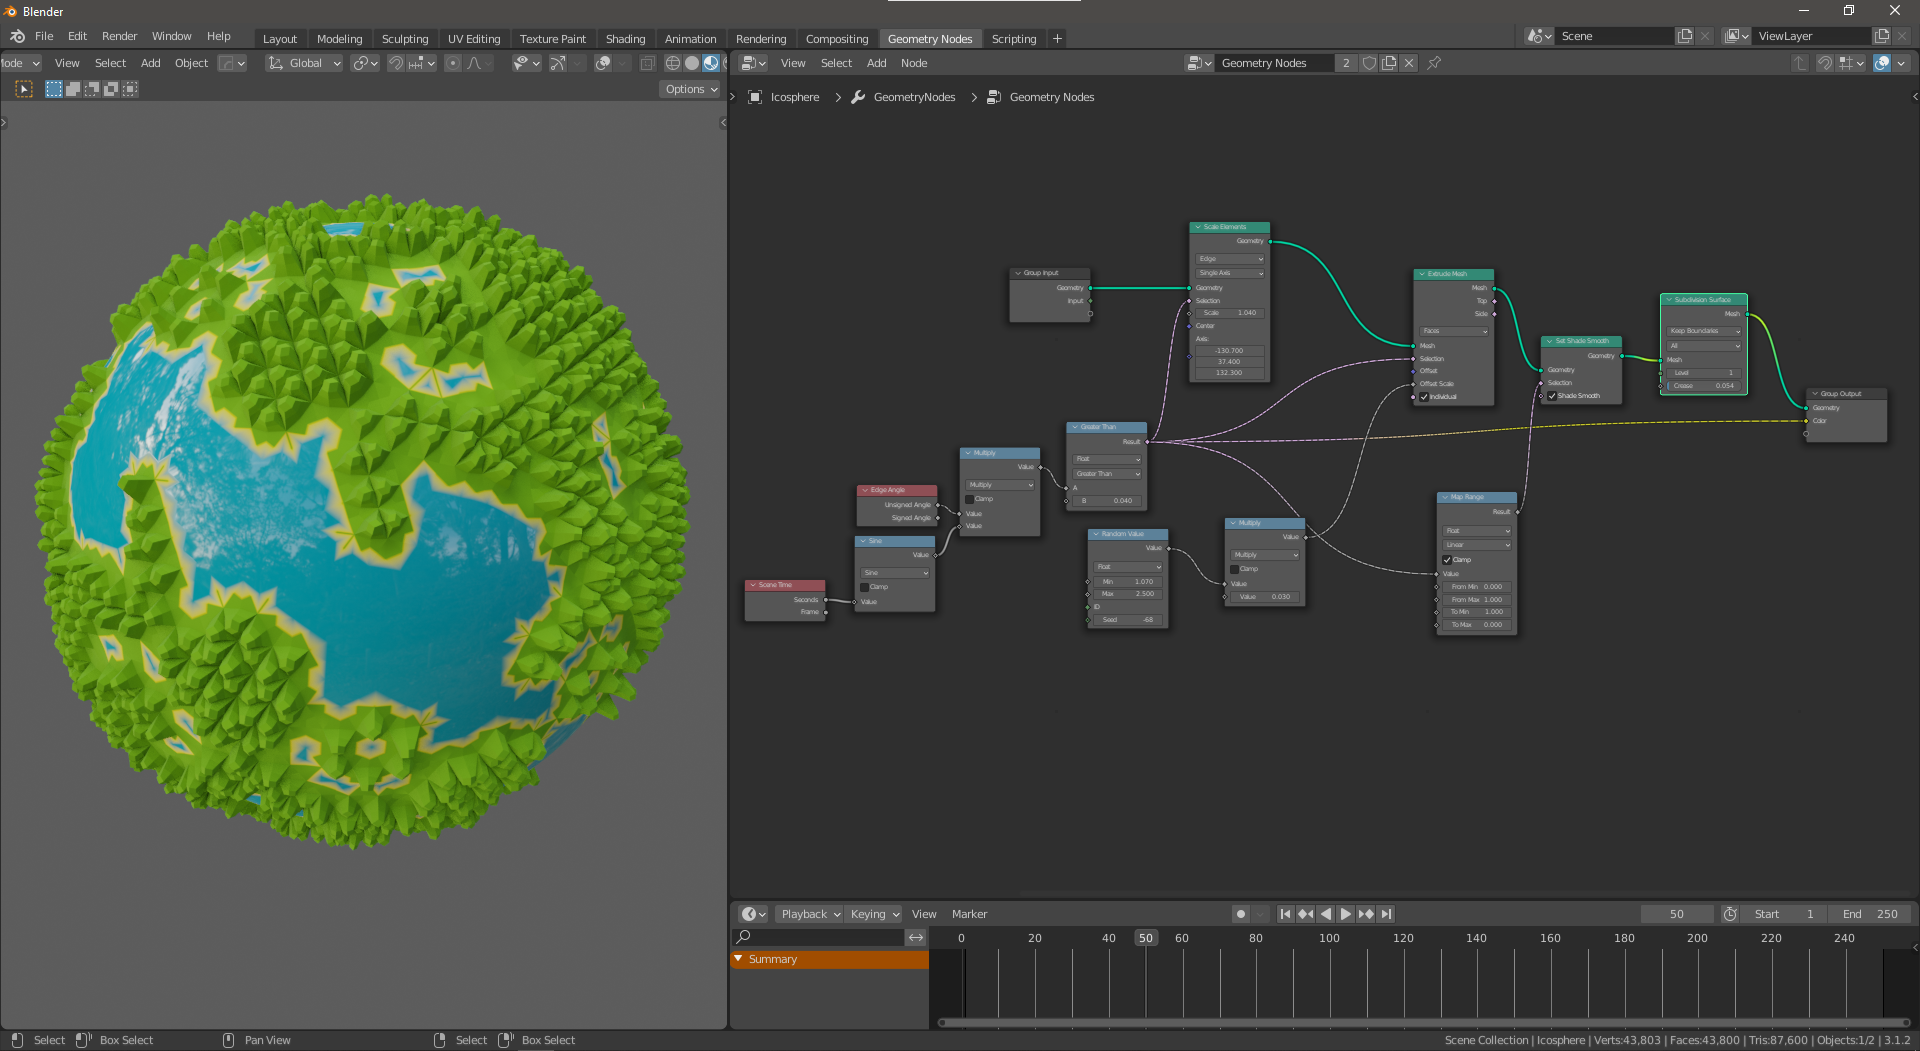The image size is (1920, 1051).
Task: Pin the Geometry Nodes node tree
Action: (x=1434, y=63)
